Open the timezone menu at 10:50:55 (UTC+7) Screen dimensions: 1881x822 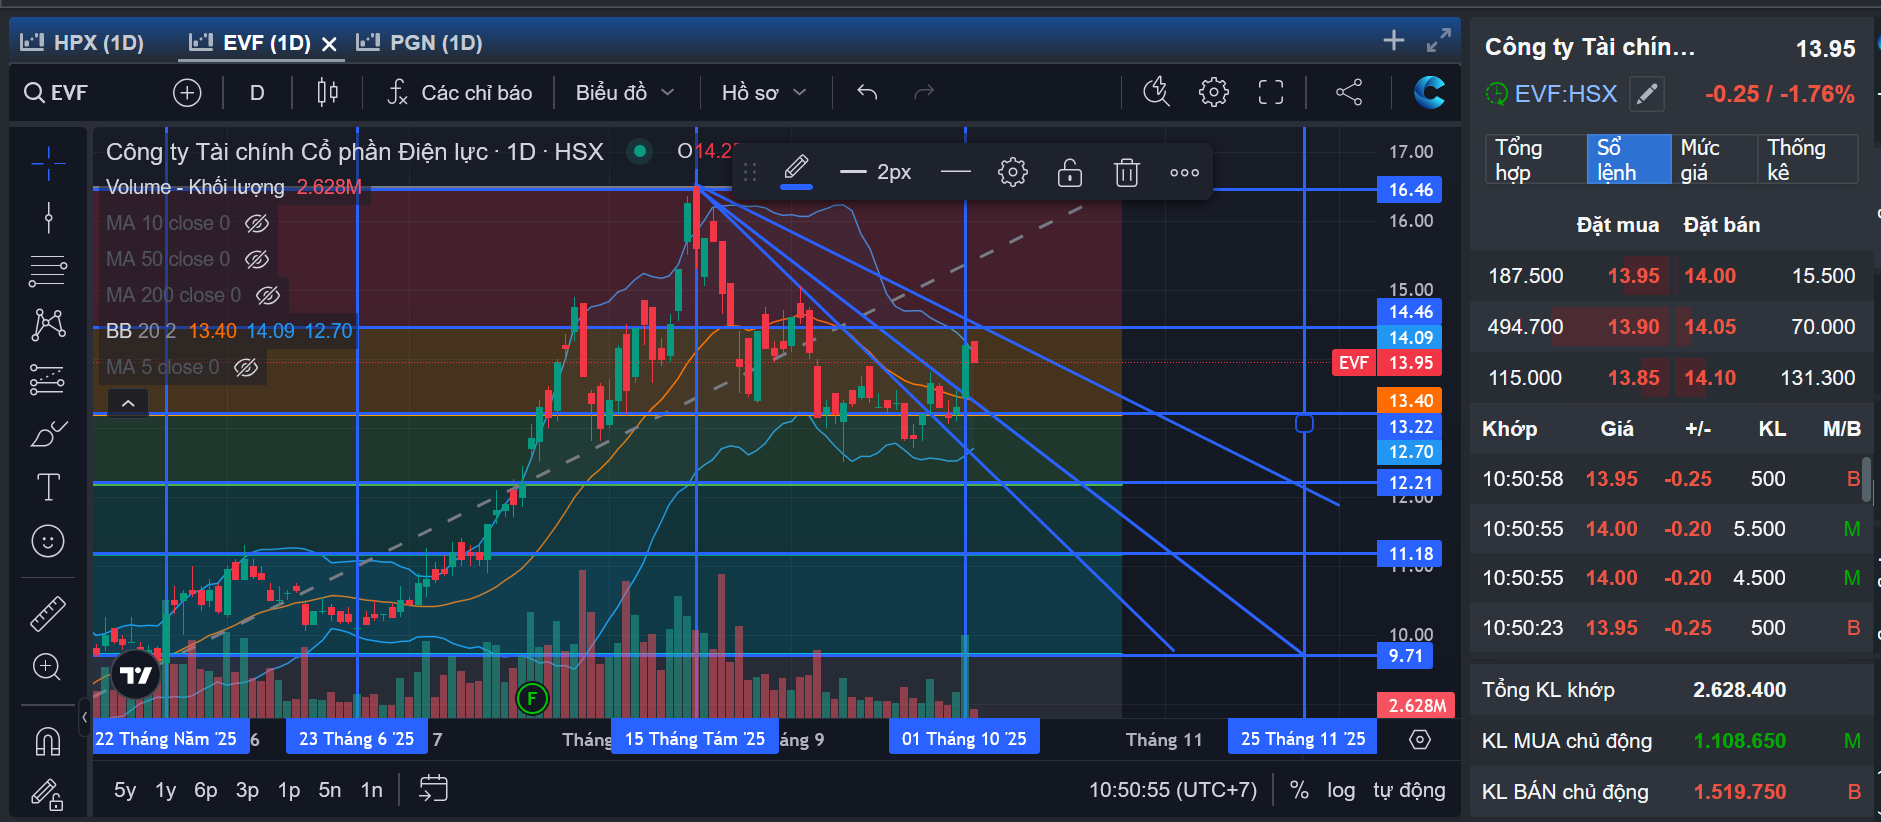pos(1172,790)
